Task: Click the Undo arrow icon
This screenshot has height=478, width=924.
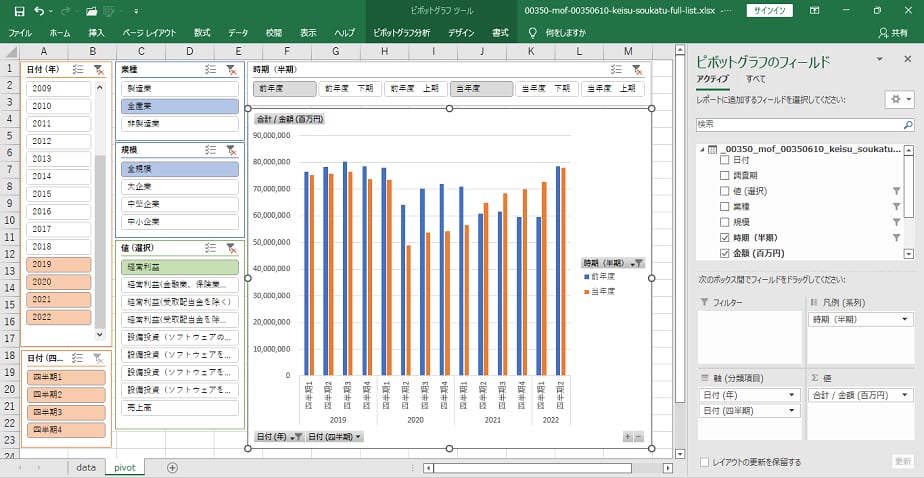Action: 39,10
